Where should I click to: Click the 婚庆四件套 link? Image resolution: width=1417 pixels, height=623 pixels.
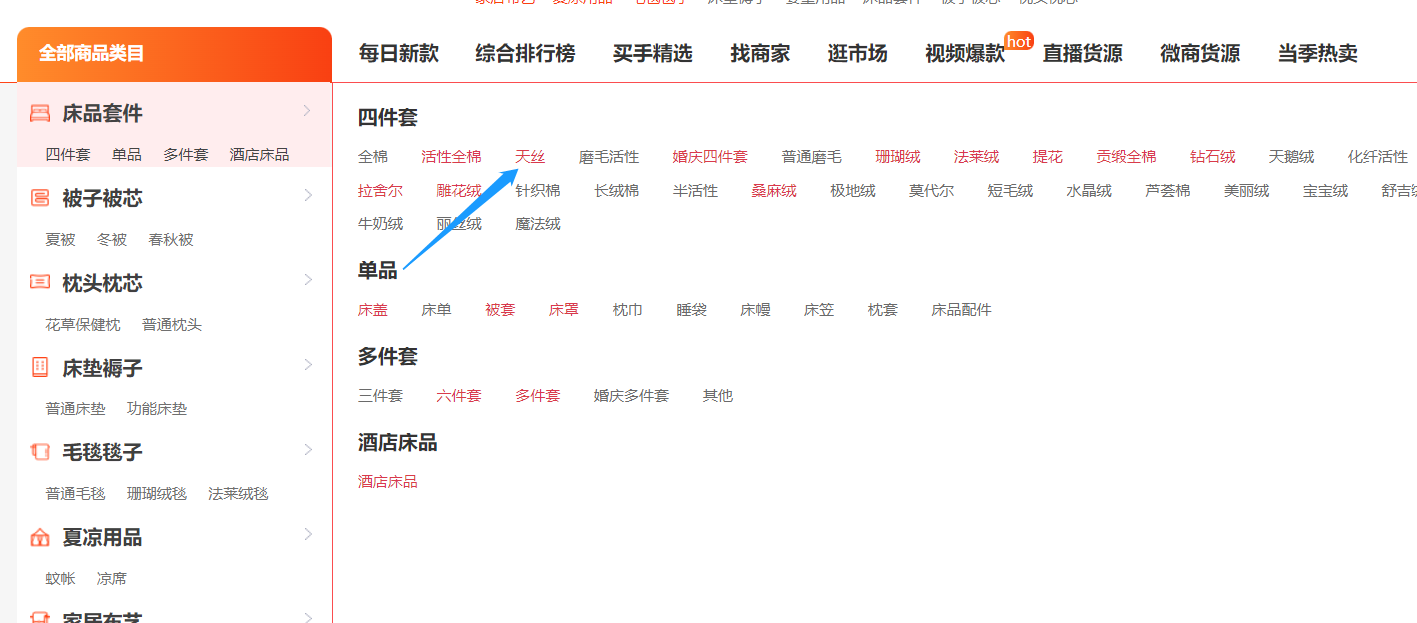710,157
